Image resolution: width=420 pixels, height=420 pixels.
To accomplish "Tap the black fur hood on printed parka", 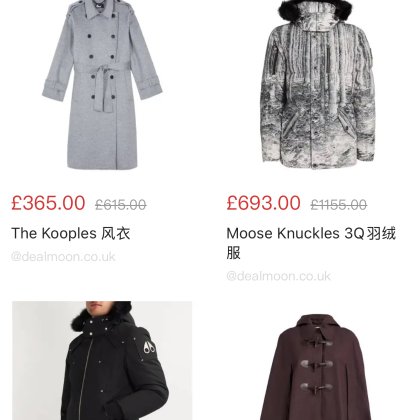I will coord(315,10).
